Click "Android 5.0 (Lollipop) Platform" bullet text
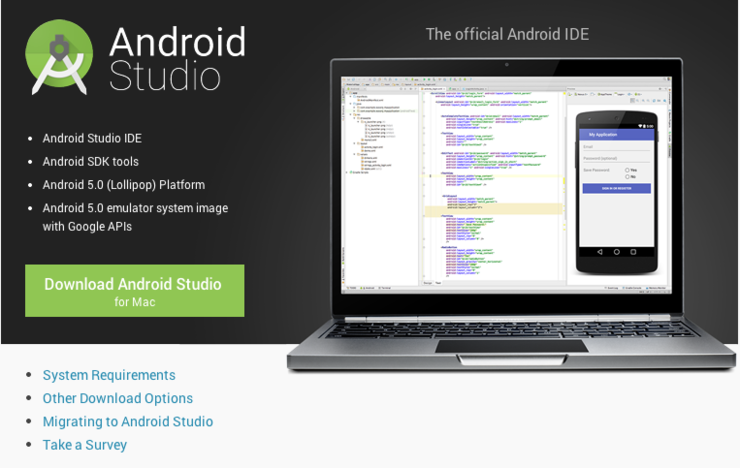Viewport: 740px width, 468px height. pyautogui.click(x=124, y=185)
